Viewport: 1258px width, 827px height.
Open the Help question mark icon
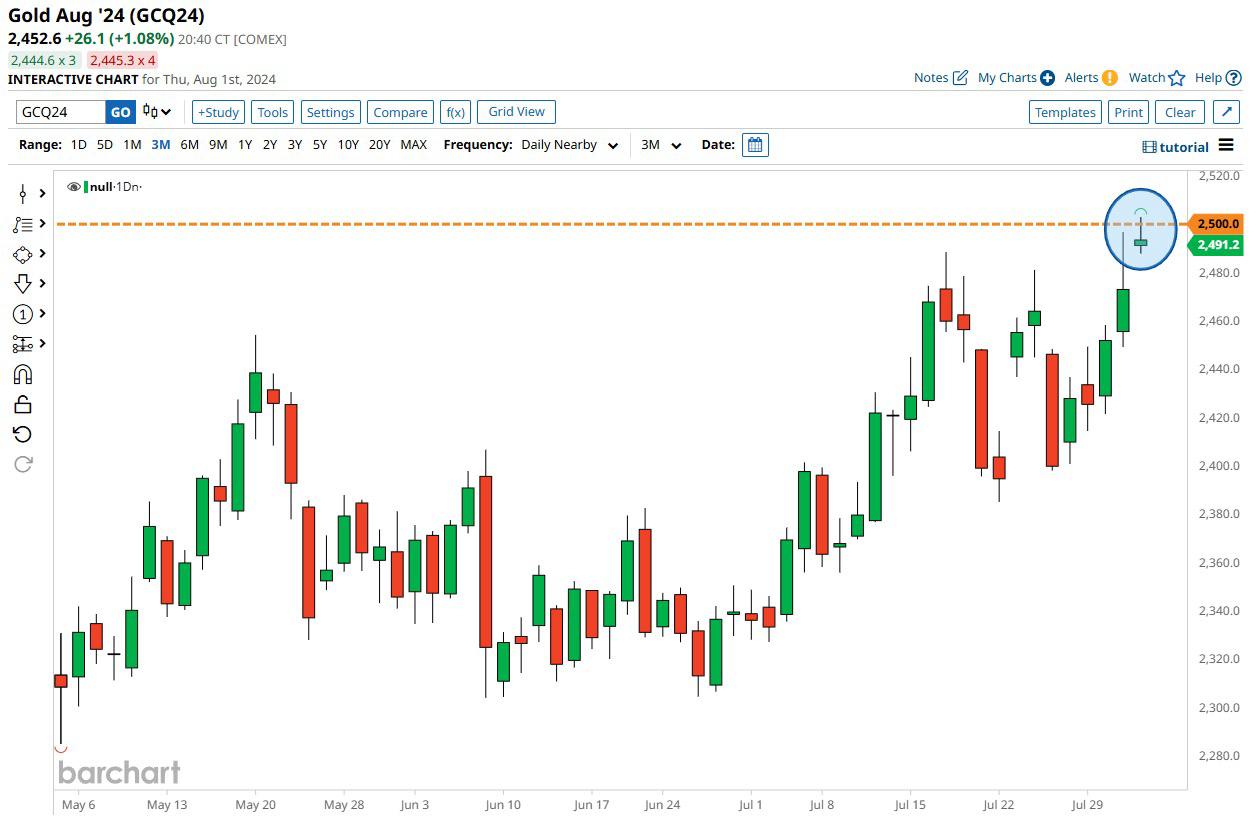tap(1234, 78)
